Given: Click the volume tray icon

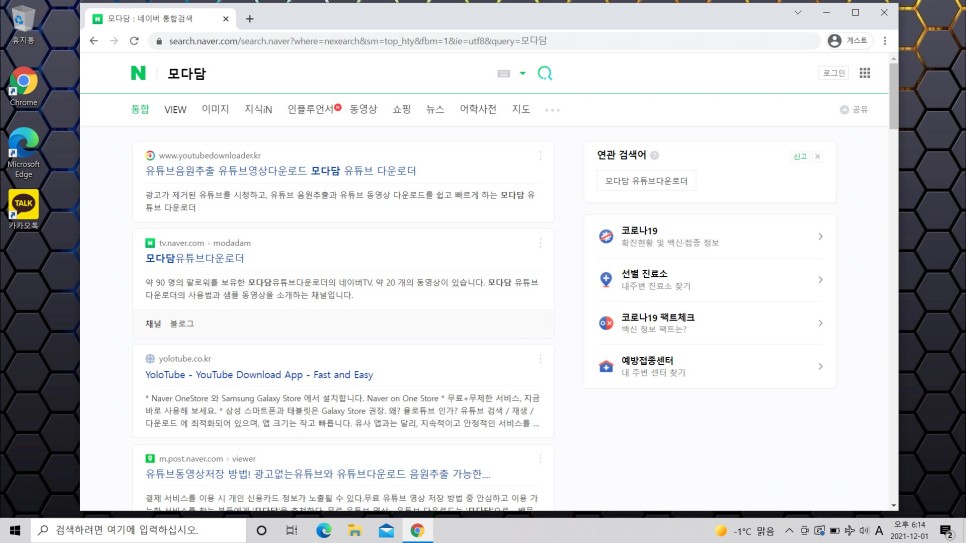Looking at the screenshot, I should [864, 530].
